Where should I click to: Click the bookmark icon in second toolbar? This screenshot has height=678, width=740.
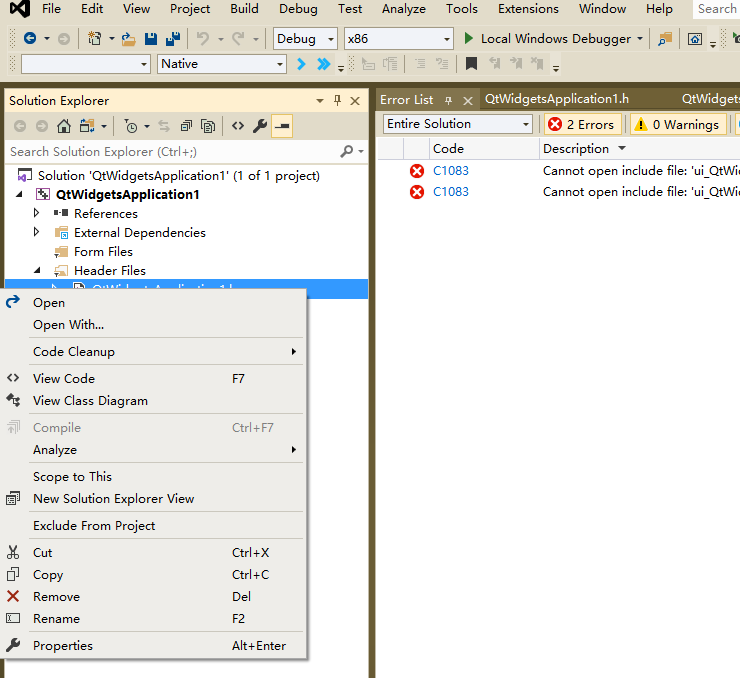click(471, 63)
